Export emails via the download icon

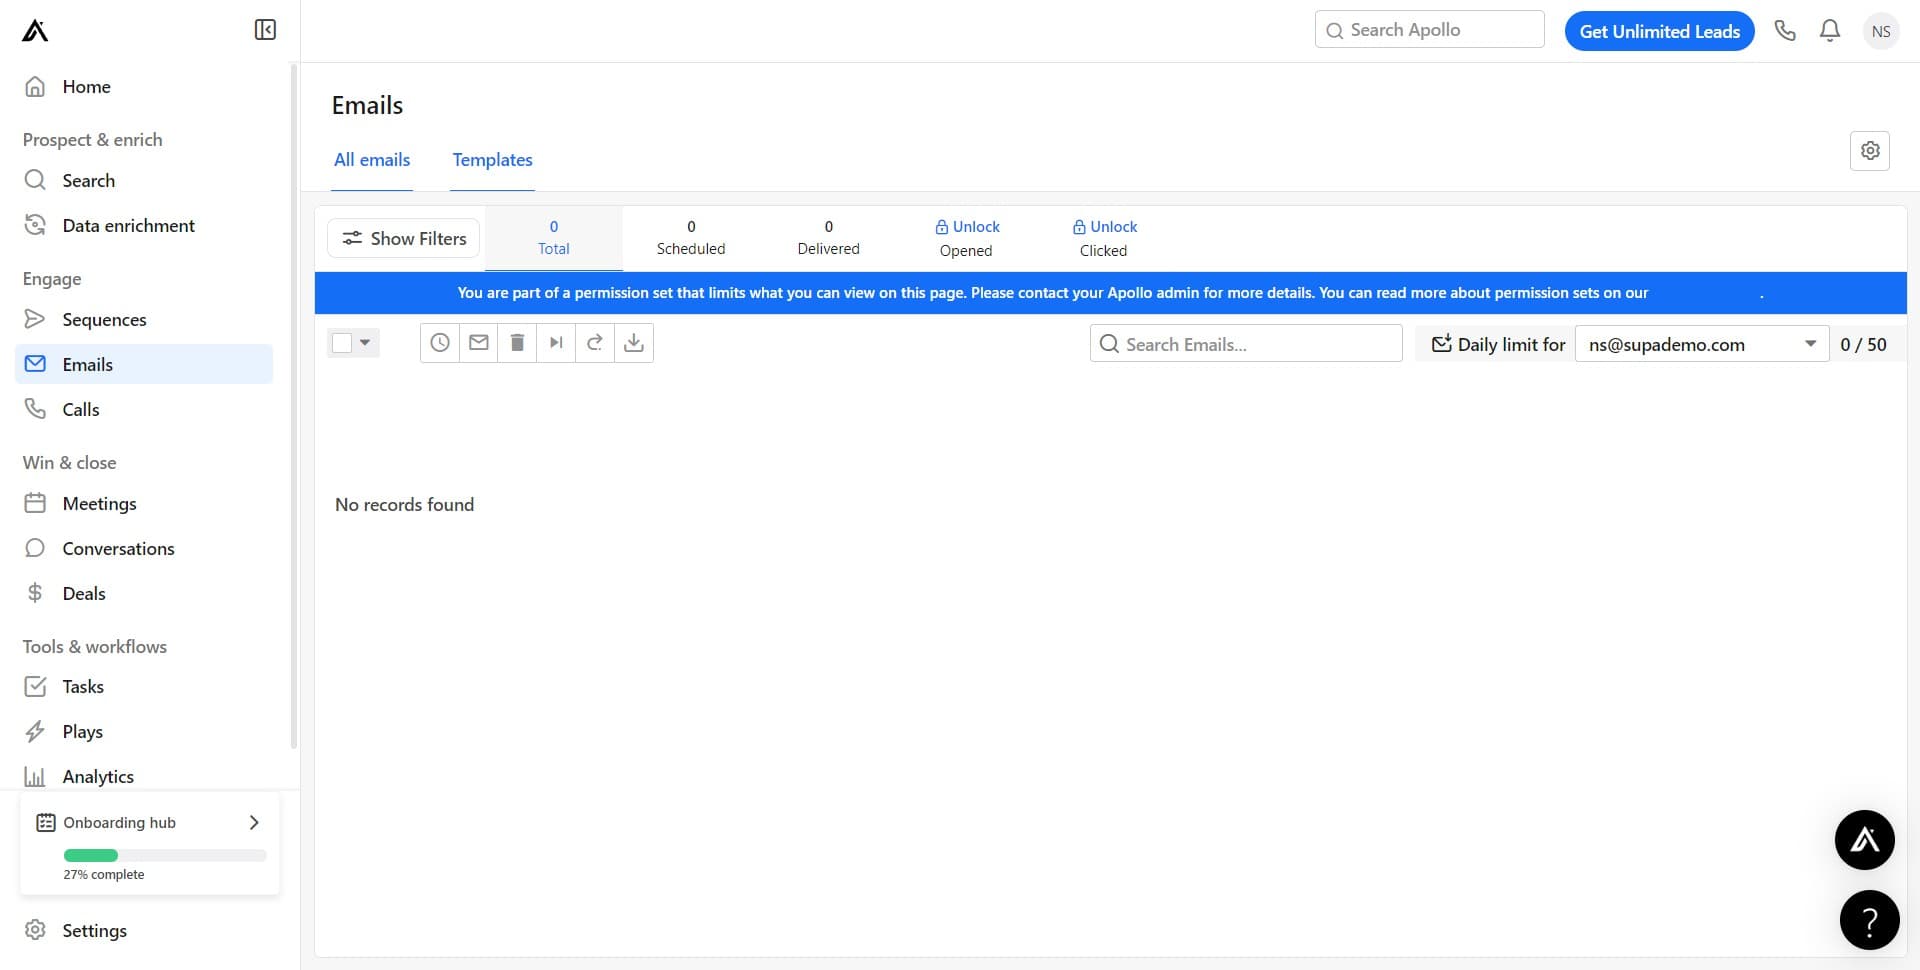coord(633,342)
